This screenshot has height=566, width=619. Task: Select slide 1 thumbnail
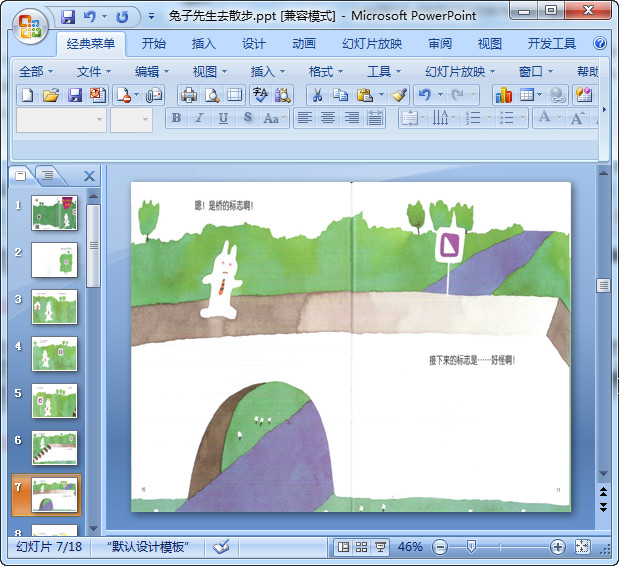coord(54,213)
